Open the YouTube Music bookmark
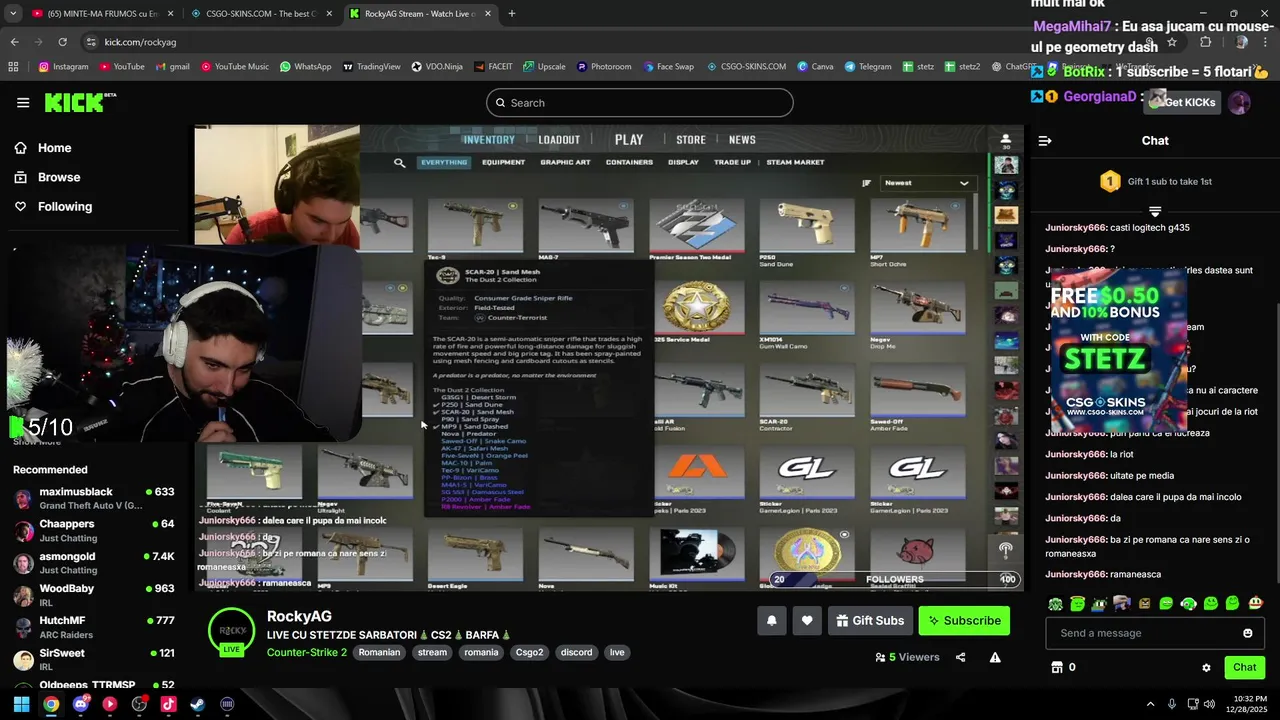Viewport: 1280px width, 720px height. click(x=235, y=67)
